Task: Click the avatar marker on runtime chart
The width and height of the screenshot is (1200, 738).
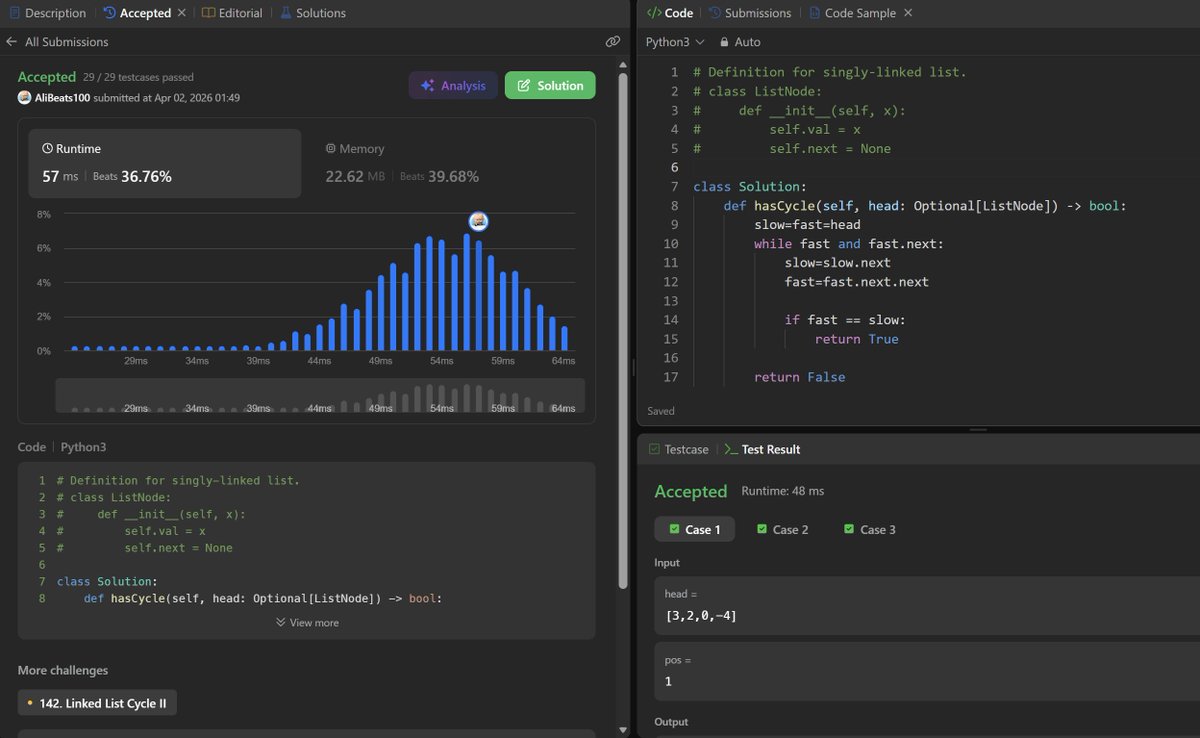Action: (x=478, y=220)
